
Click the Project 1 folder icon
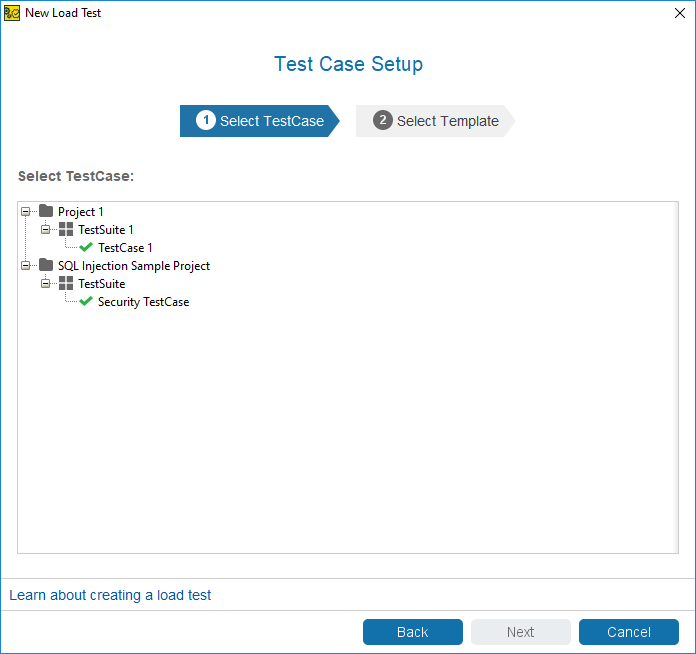pos(46,211)
